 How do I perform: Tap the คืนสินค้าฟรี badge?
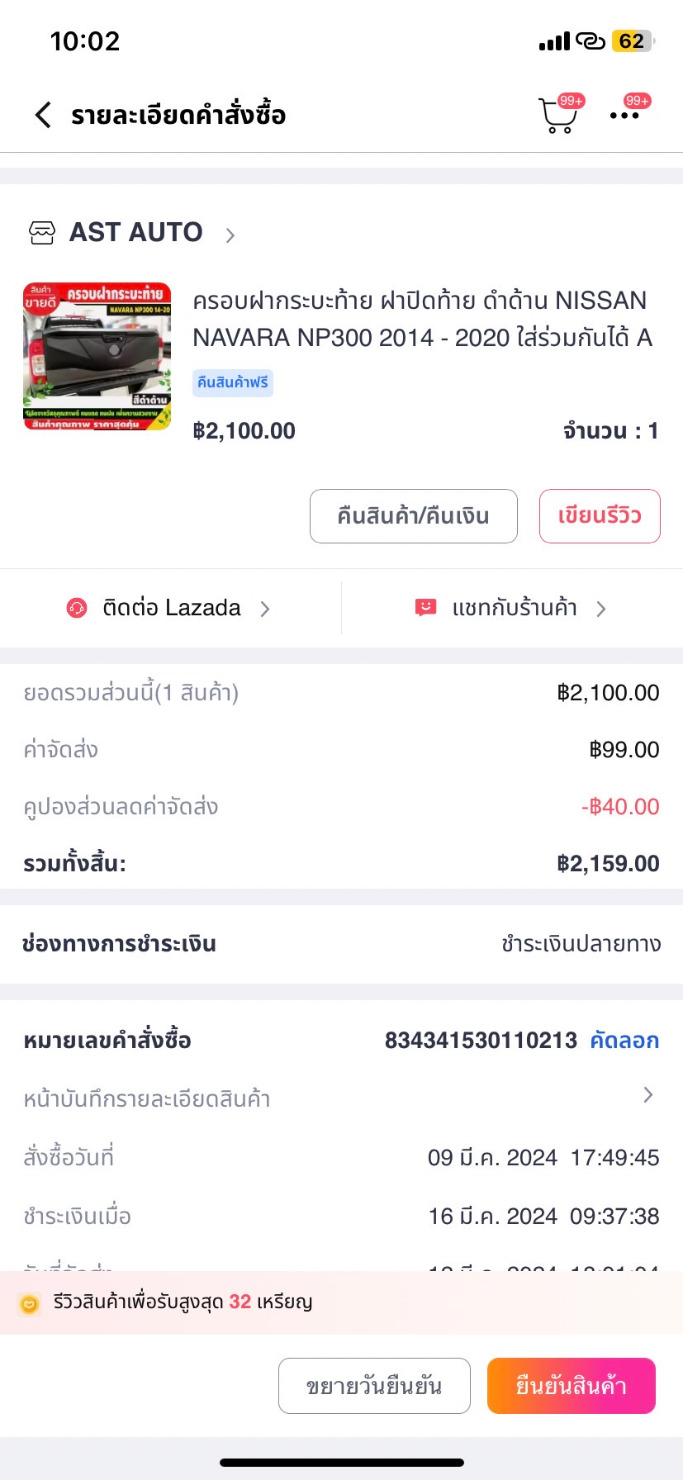pos(233,383)
